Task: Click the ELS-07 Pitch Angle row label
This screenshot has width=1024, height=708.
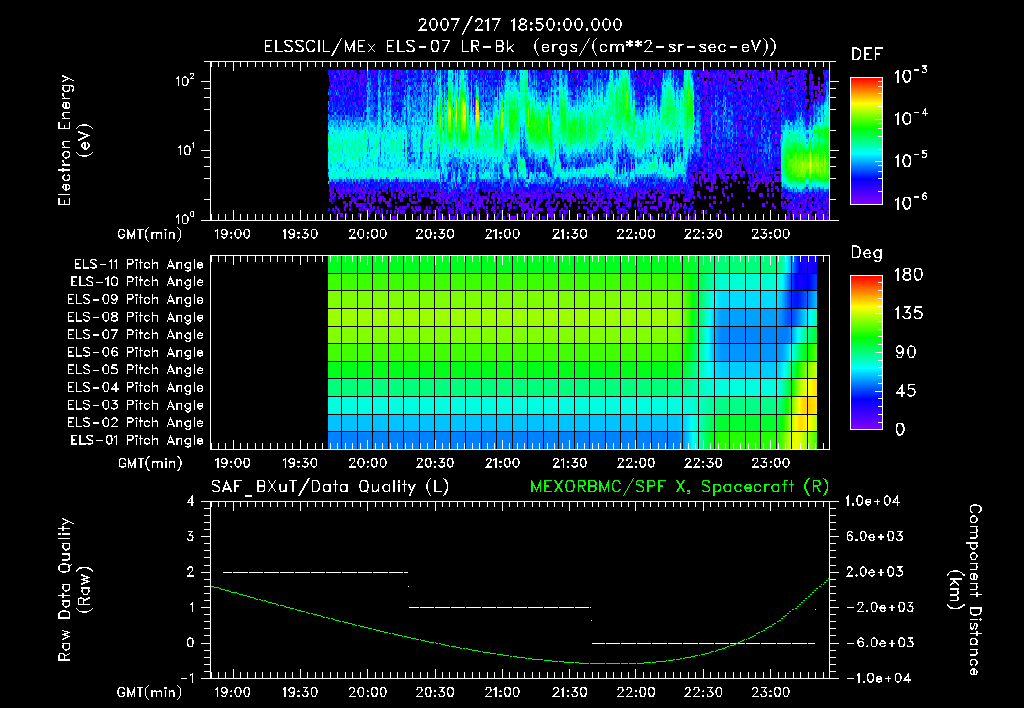Action: [x=136, y=334]
